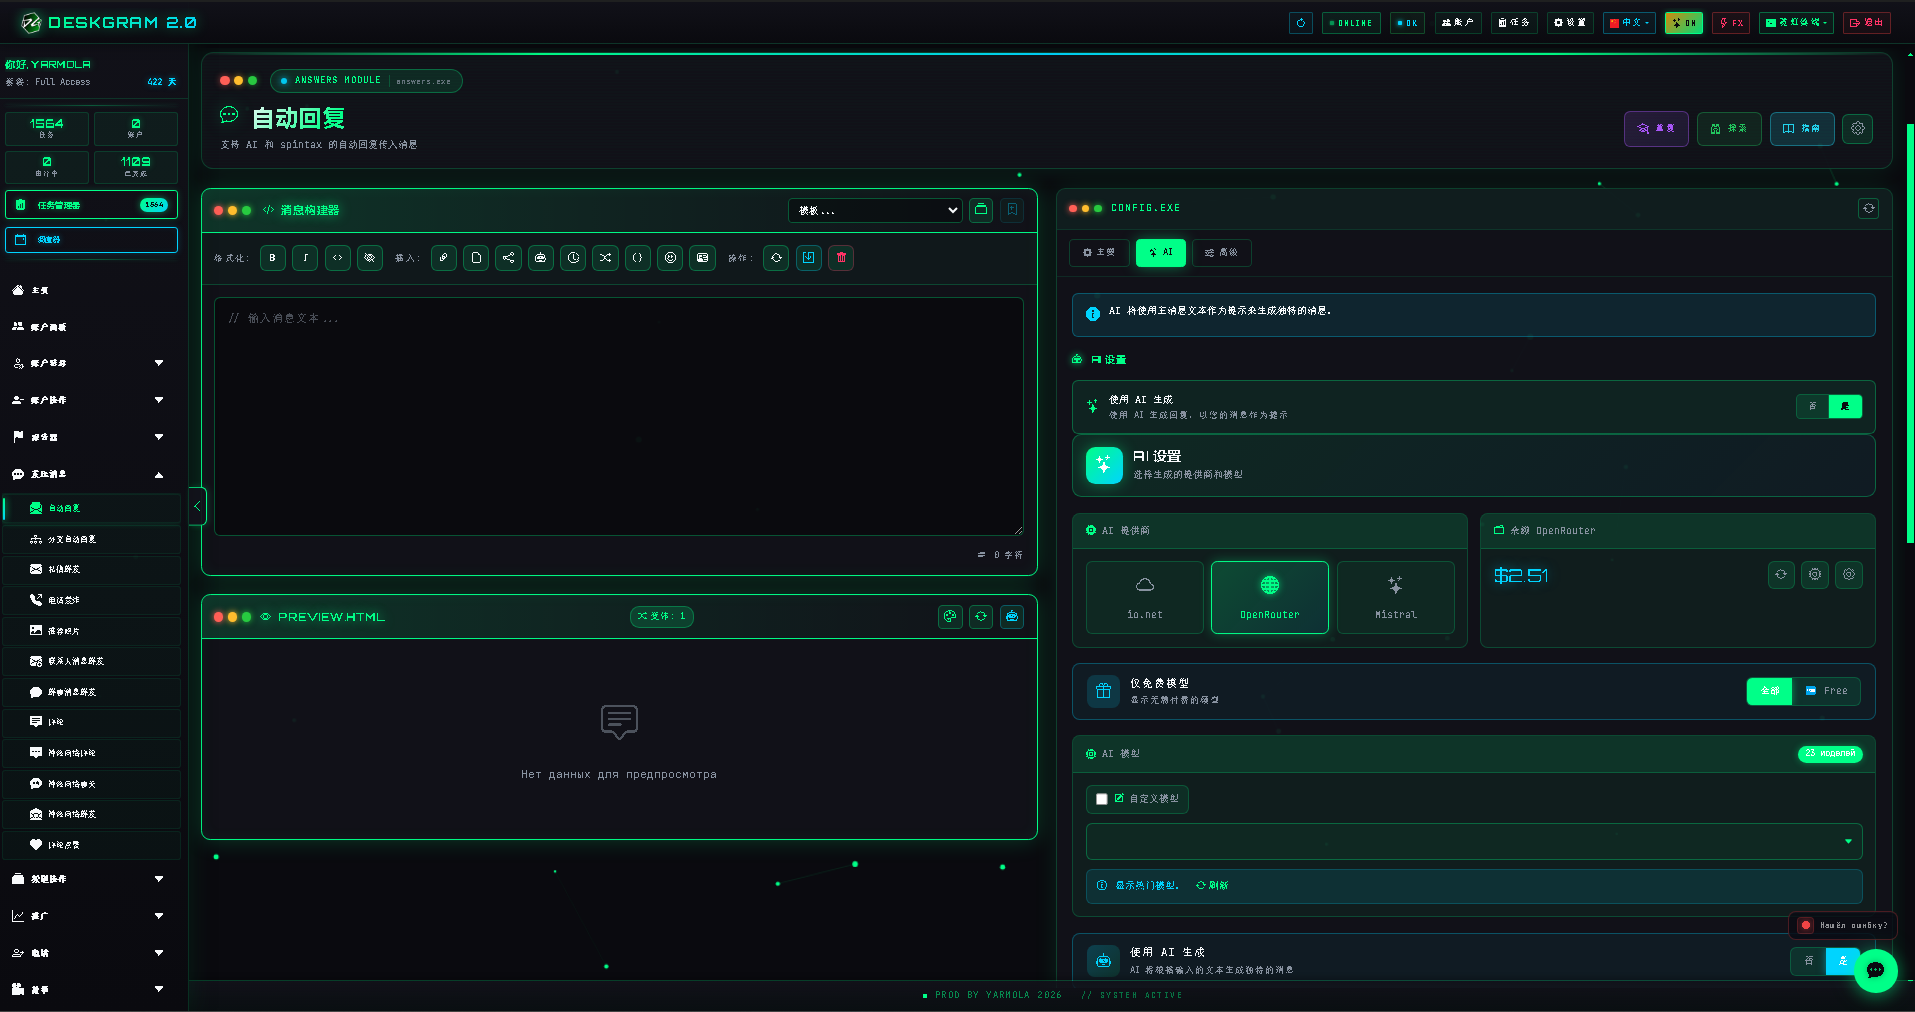
Task: Choose the io.net AI provider card
Action: point(1145,598)
